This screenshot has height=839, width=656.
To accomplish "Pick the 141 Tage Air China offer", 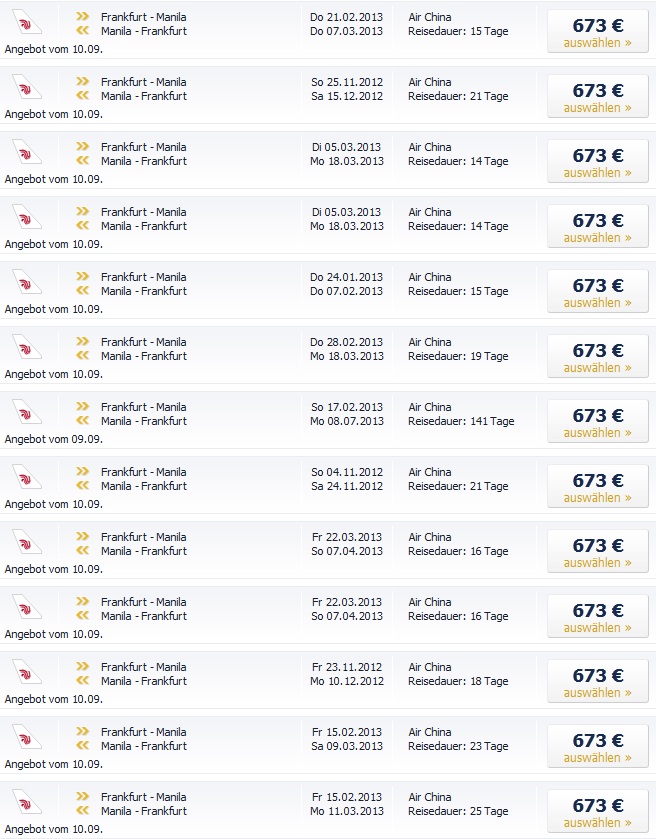I will (x=598, y=422).
